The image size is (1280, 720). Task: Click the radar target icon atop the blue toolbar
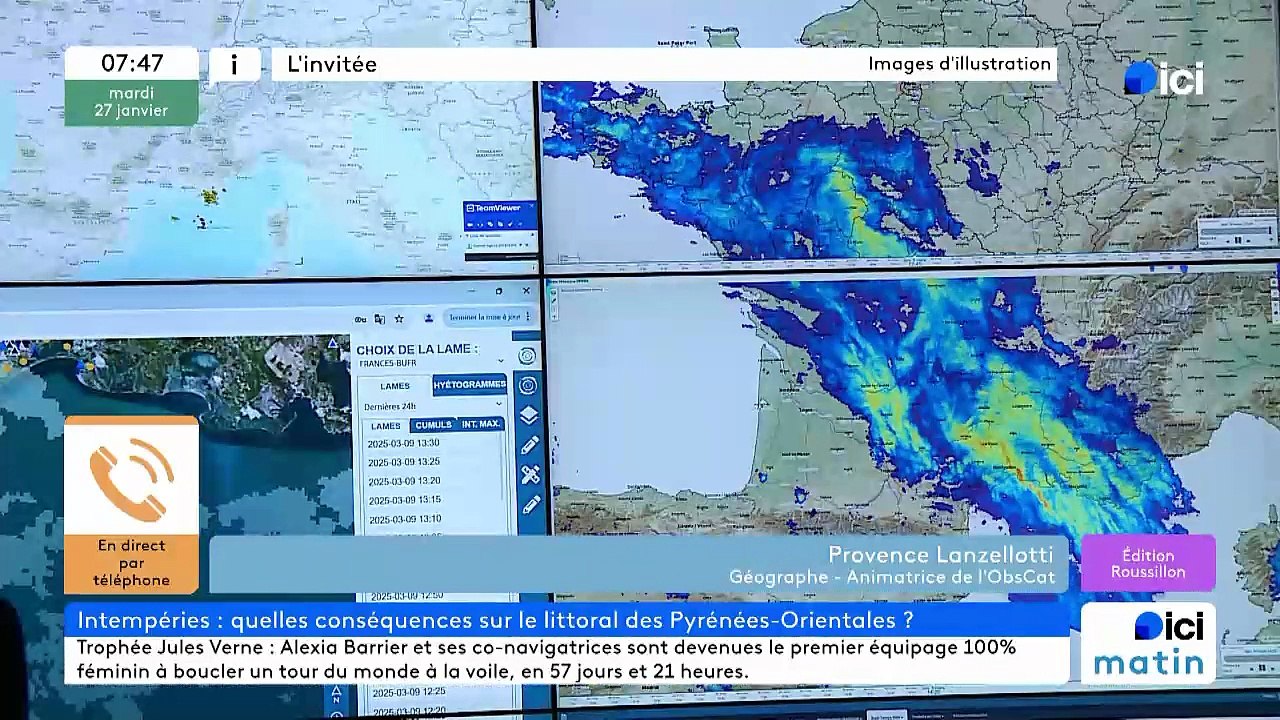(x=528, y=385)
